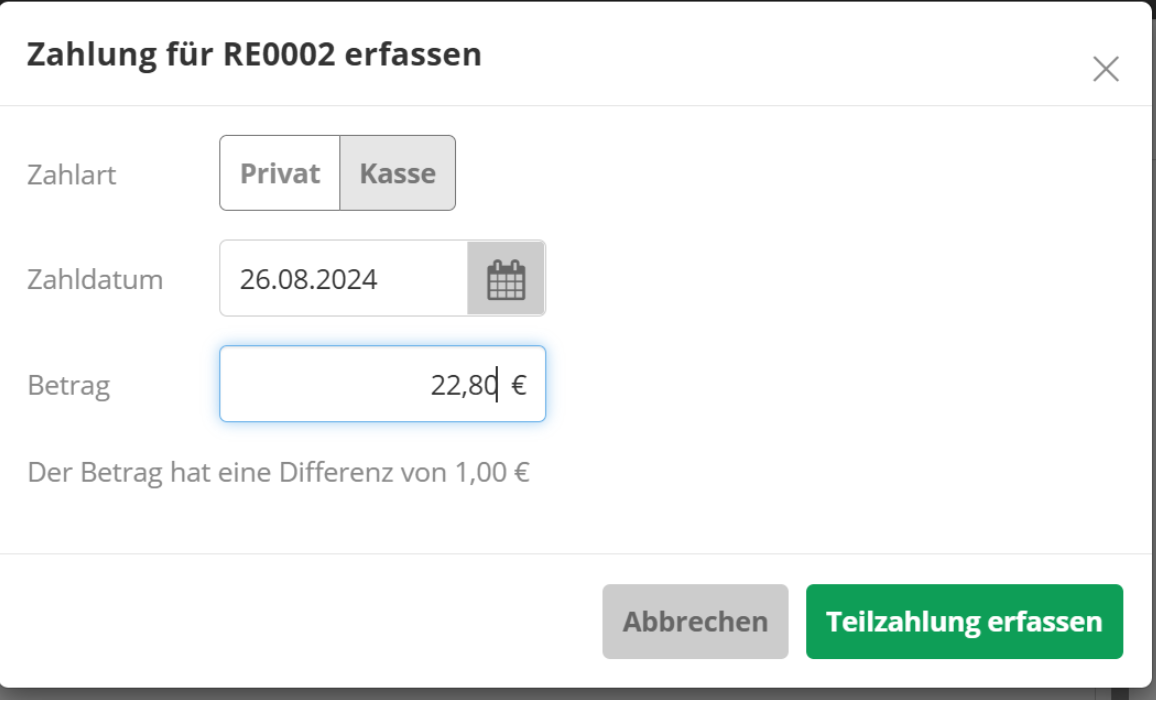Click the Zahldatum label
The height and width of the screenshot is (702, 1156).
pos(95,280)
